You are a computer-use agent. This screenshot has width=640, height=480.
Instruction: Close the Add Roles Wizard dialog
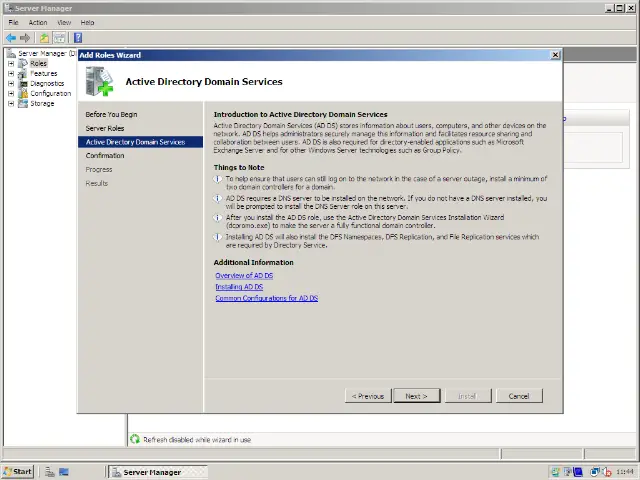point(555,55)
